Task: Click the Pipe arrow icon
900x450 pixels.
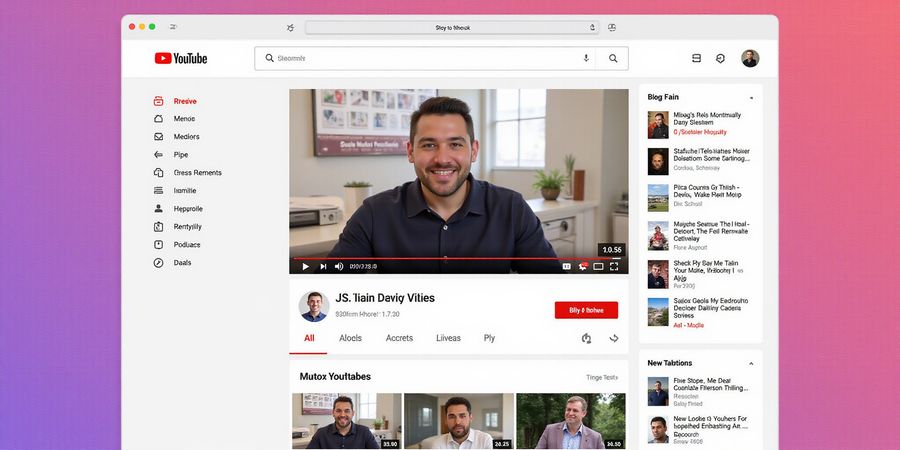Action: [x=158, y=154]
